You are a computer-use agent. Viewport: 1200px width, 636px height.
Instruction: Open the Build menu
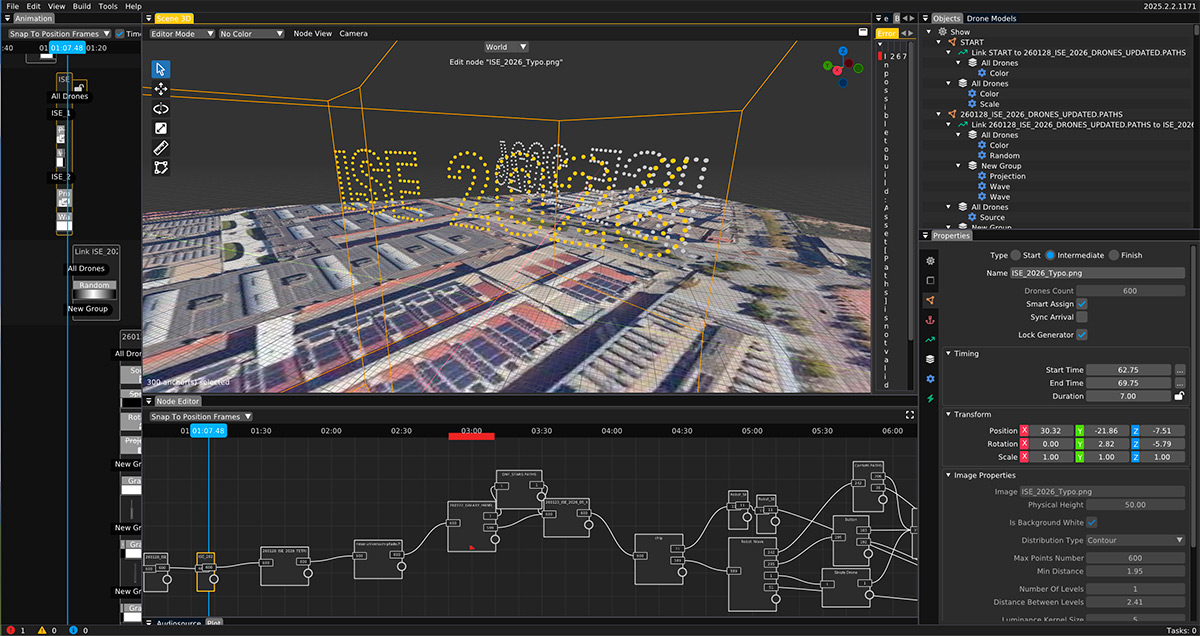coord(82,6)
